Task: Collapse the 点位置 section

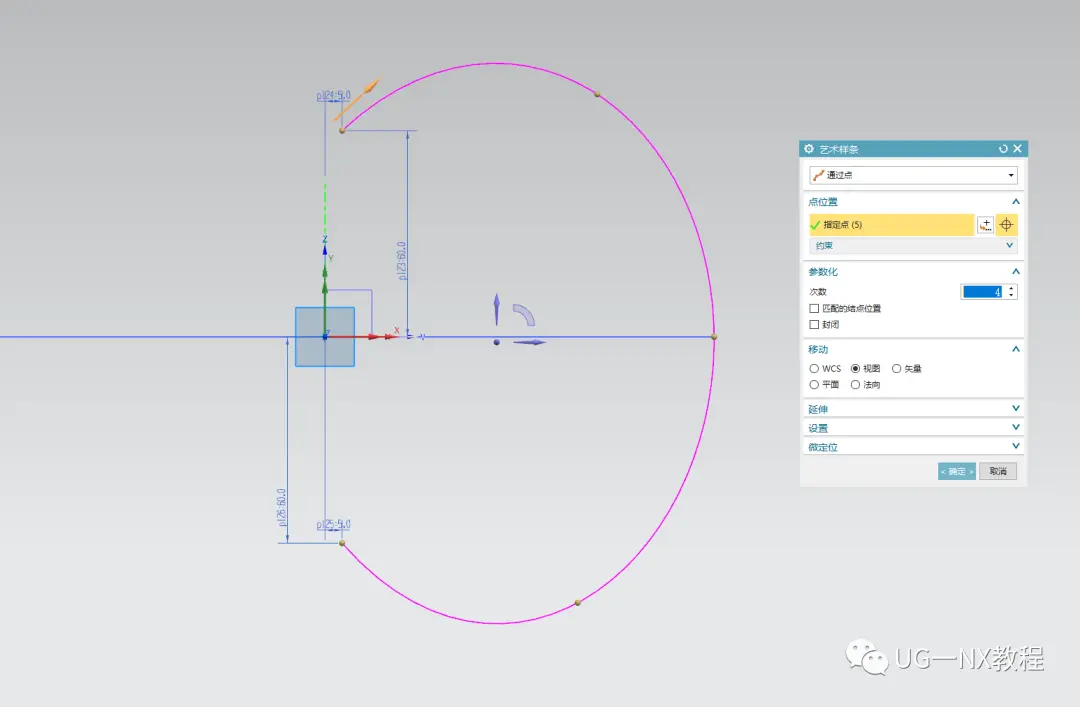Action: pos(1015,202)
